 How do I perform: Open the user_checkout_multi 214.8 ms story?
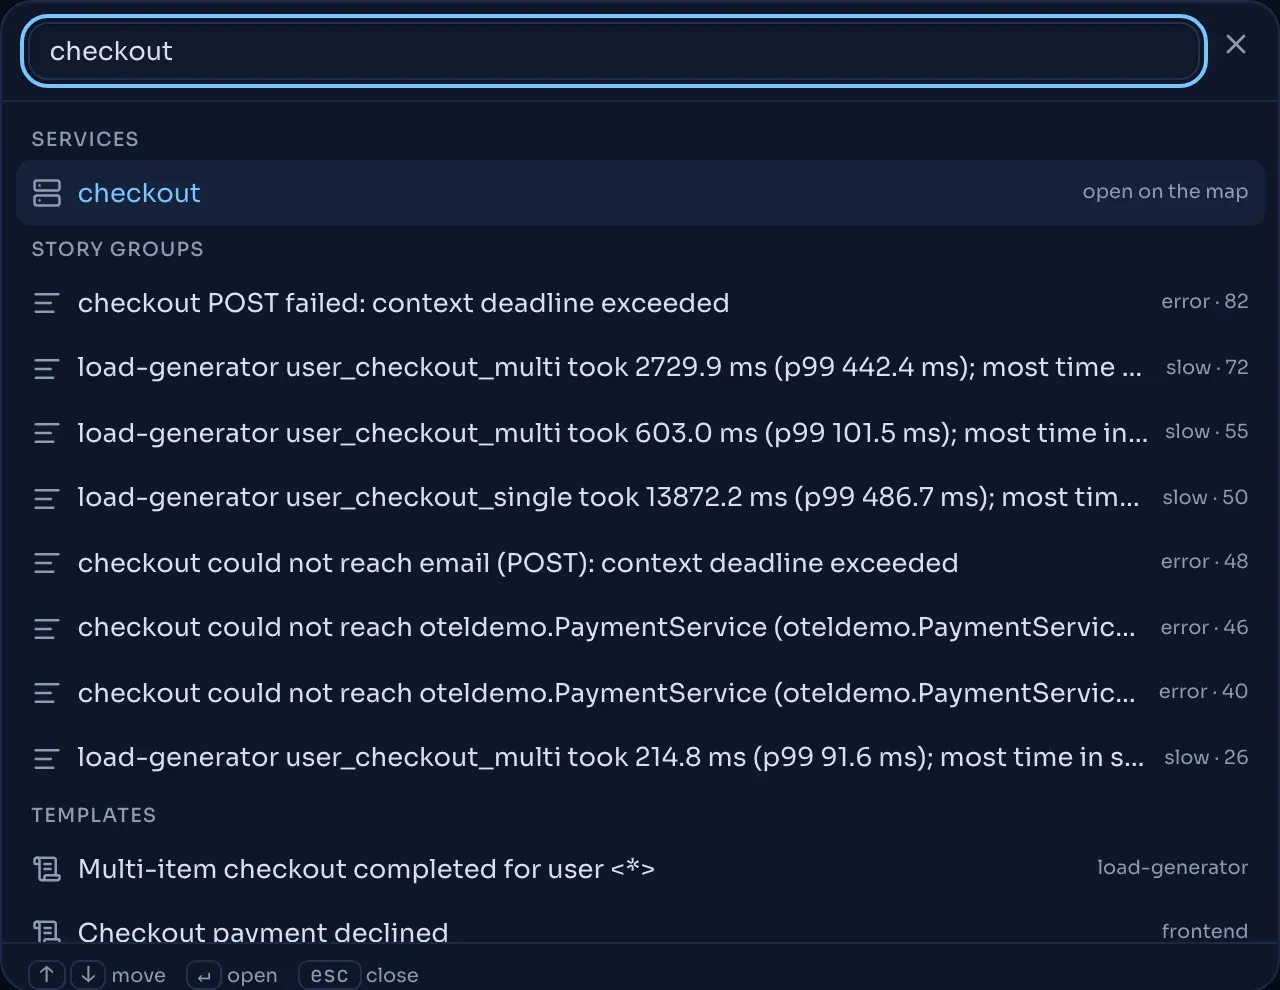(x=640, y=758)
